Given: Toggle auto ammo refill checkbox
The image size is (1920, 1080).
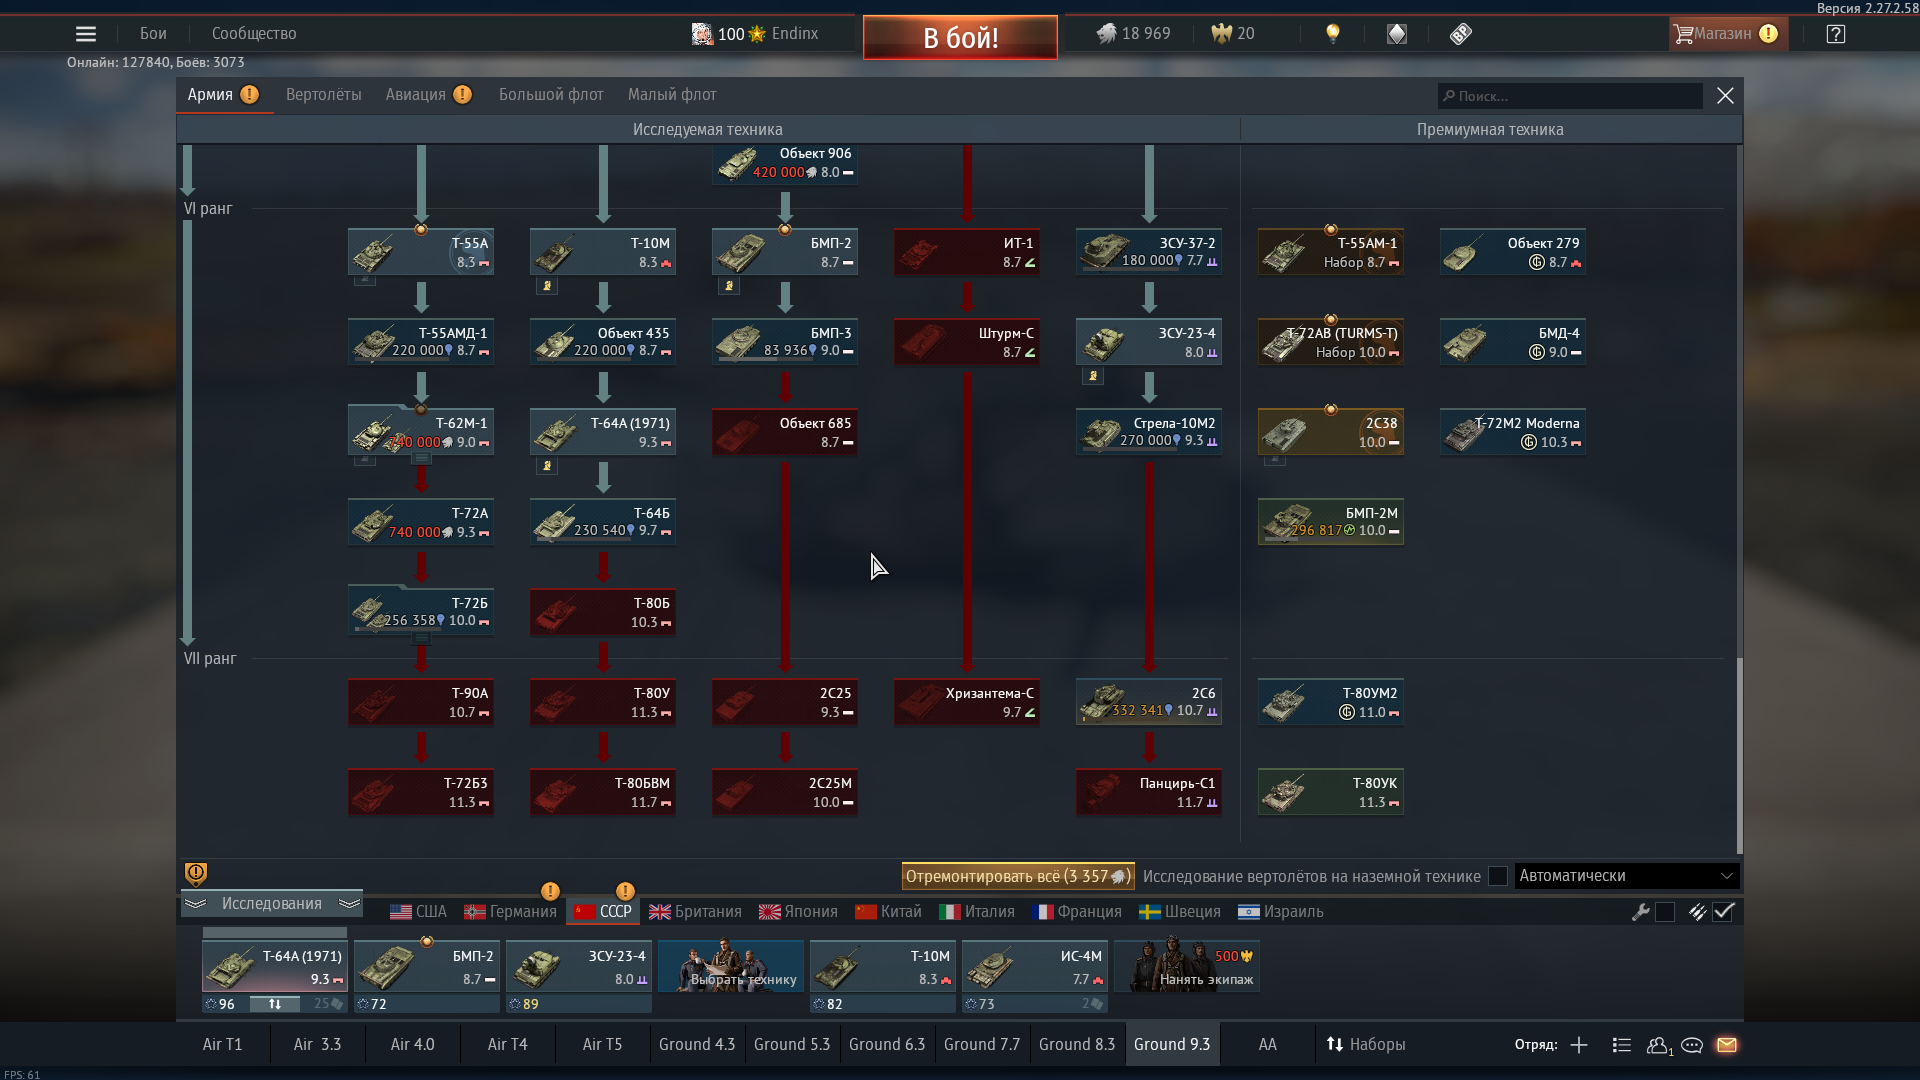Looking at the screenshot, I should tap(1723, 912).
